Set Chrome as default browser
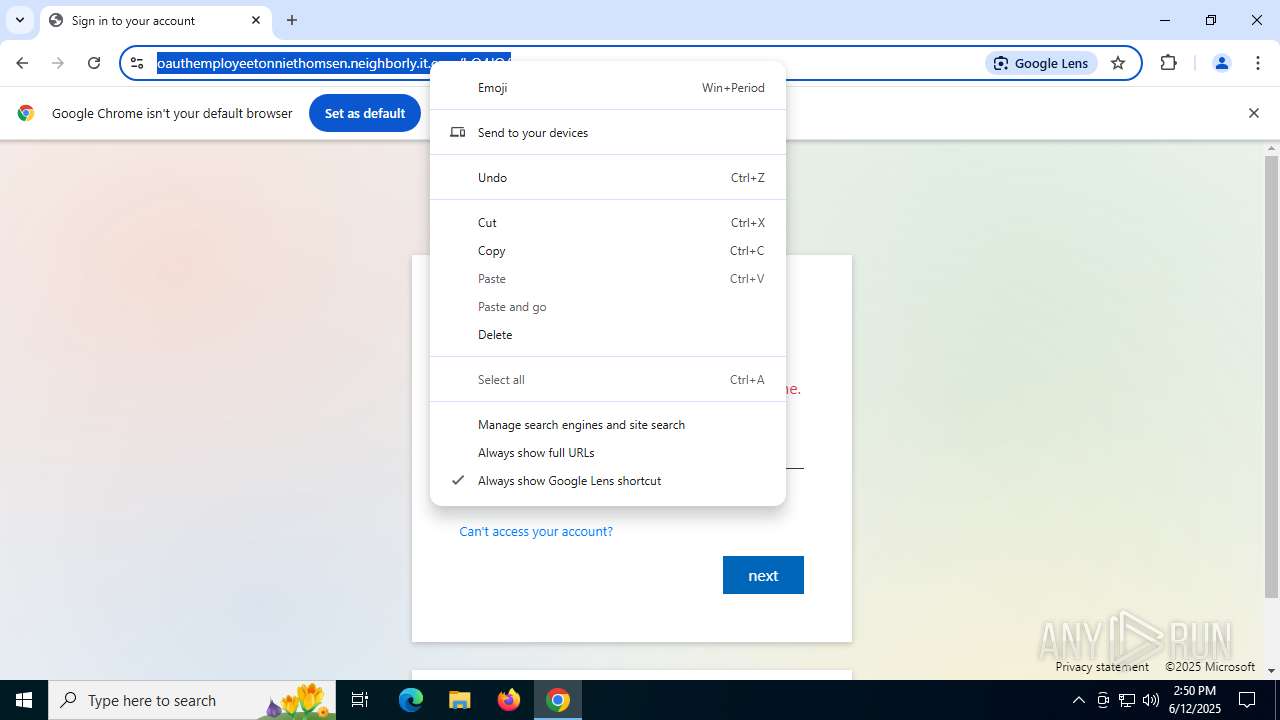Image resolution: width=1280 pixels, height=720 pixels. pyautogui.click(x=365, y=113)
